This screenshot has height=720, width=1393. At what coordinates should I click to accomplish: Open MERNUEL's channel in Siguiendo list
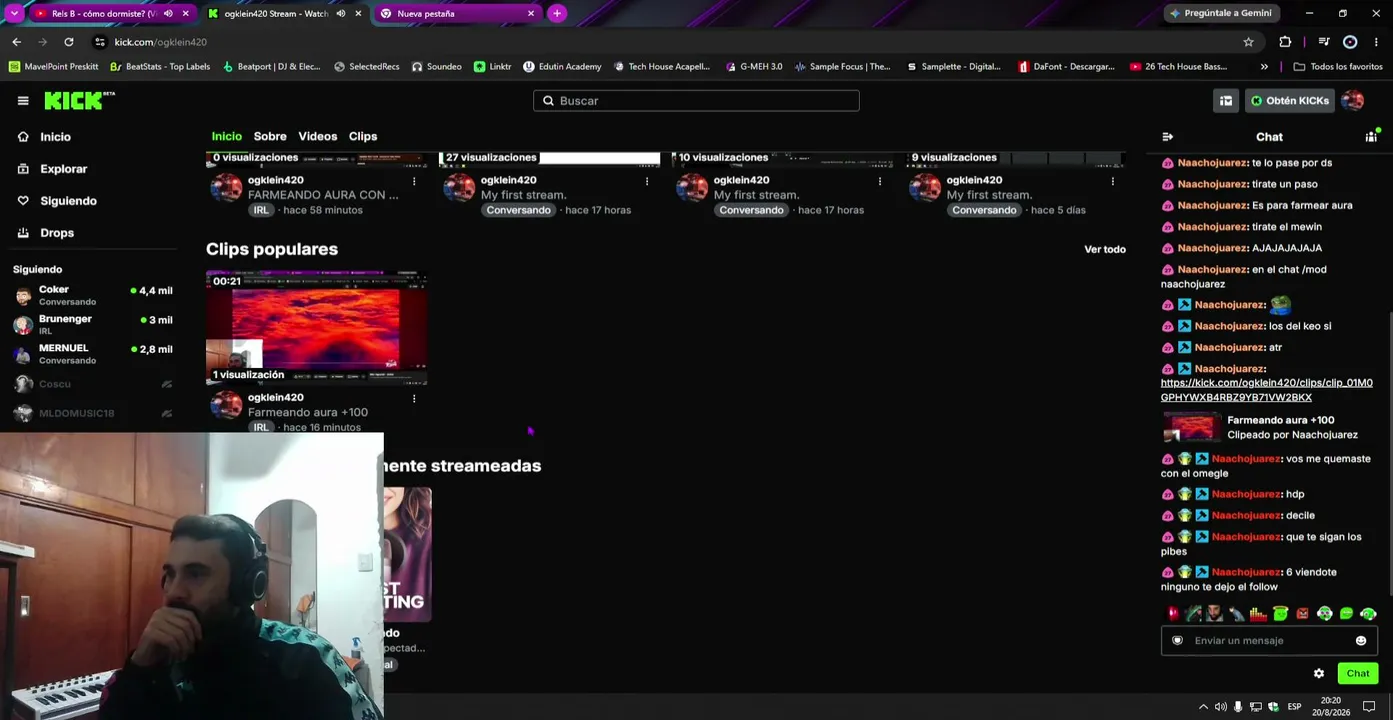tap(94, 353)
